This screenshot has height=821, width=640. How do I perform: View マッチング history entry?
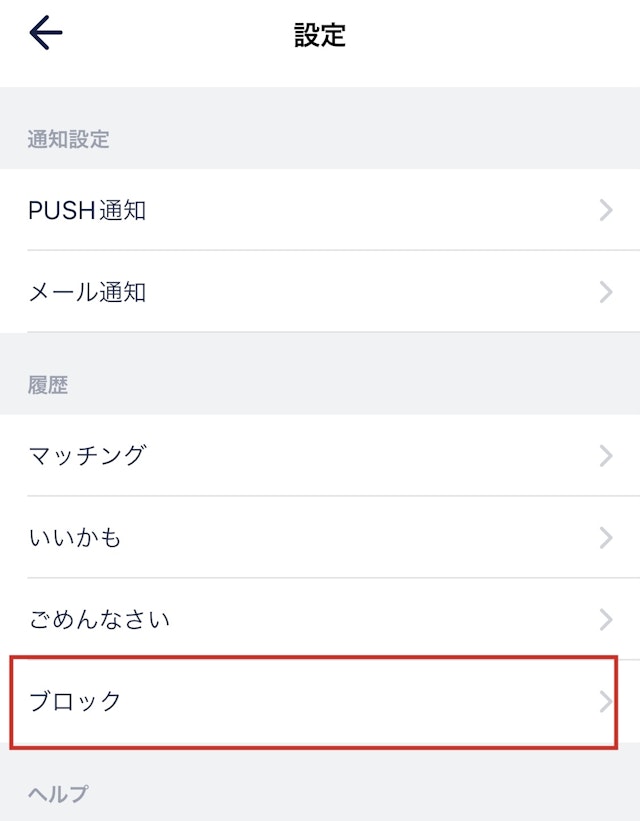coord(87,456)
